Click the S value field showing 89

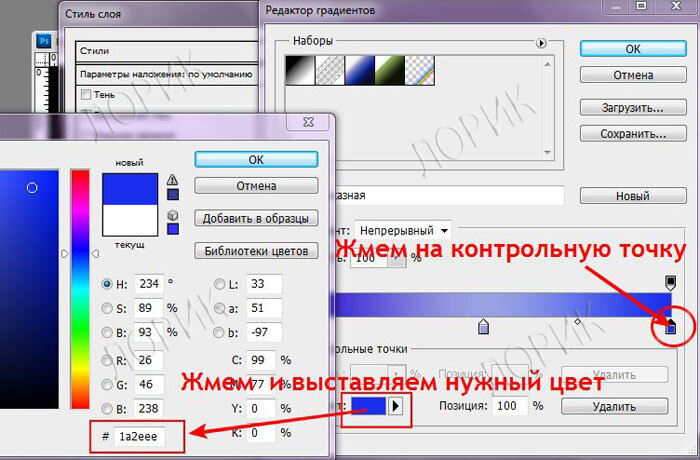149,308
